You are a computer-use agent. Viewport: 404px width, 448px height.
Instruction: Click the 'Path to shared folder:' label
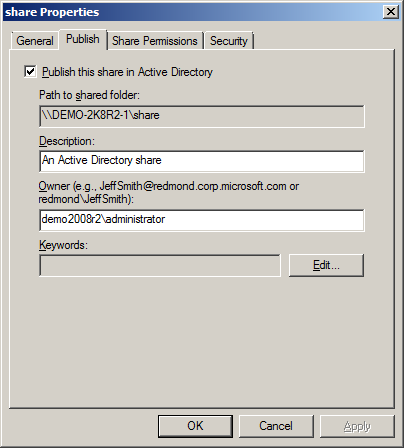[x=89, y=95]
